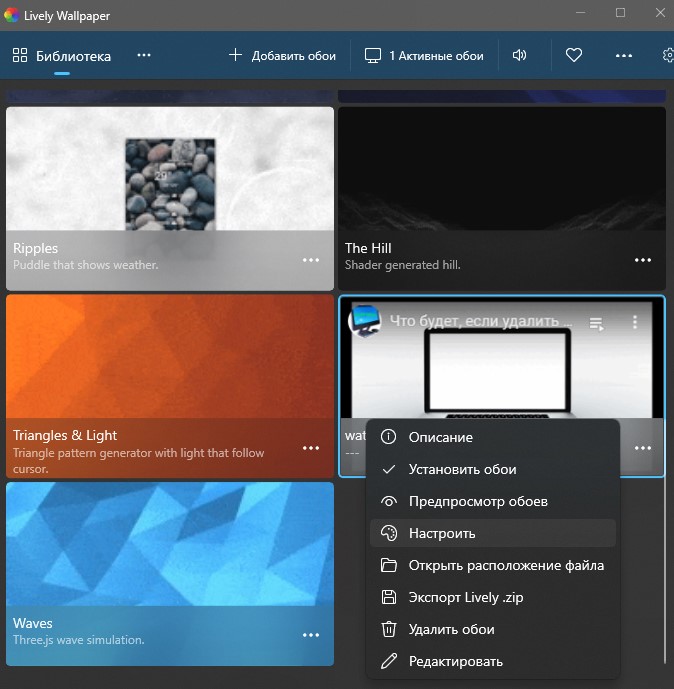Toggle the audio speaker icon

point(519,55)
